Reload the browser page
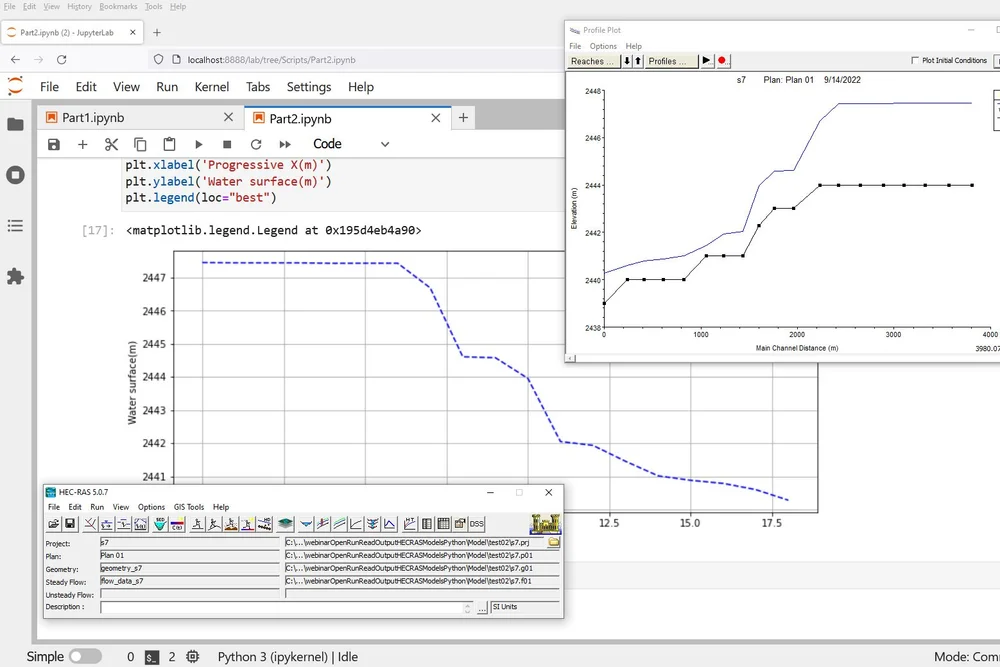The width and height of the screenshot is (1000, 667). click(x=61, y=59)
